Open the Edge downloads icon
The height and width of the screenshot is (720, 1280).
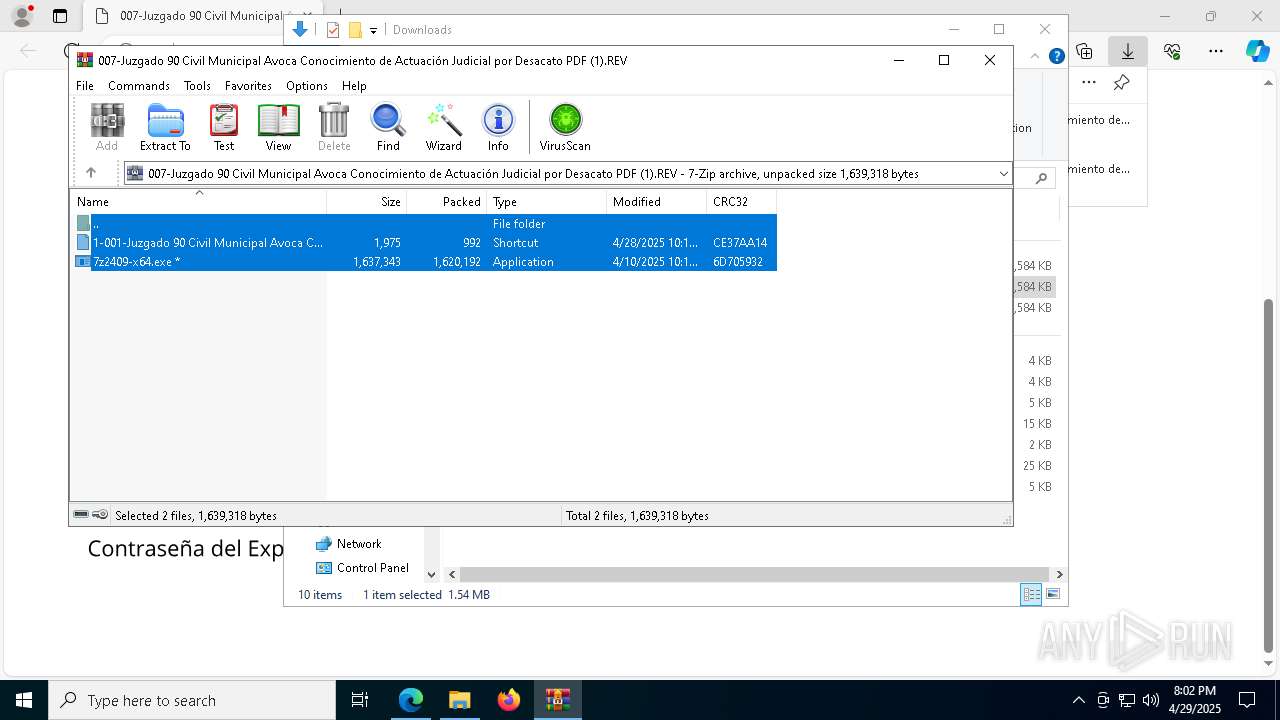click(1128, 50)
